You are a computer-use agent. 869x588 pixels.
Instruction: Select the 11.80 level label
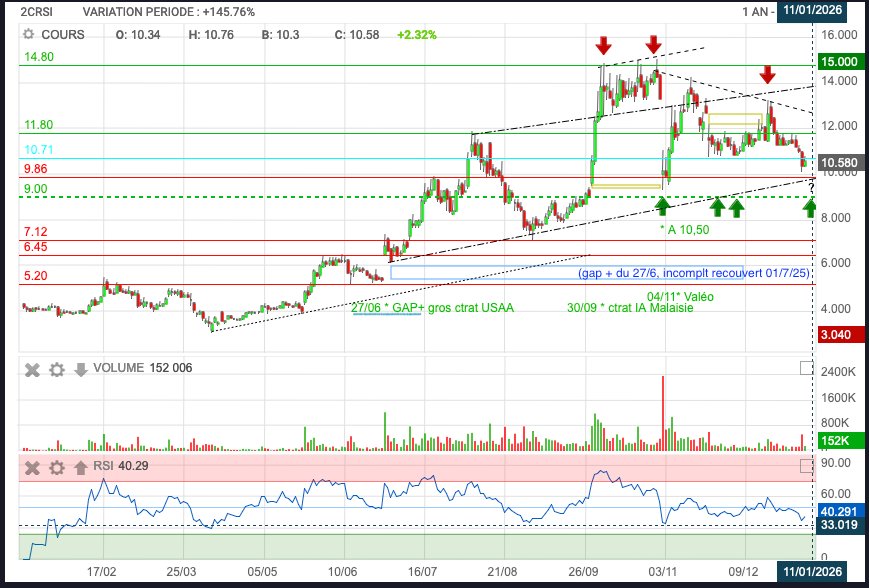tap(38, 125)
